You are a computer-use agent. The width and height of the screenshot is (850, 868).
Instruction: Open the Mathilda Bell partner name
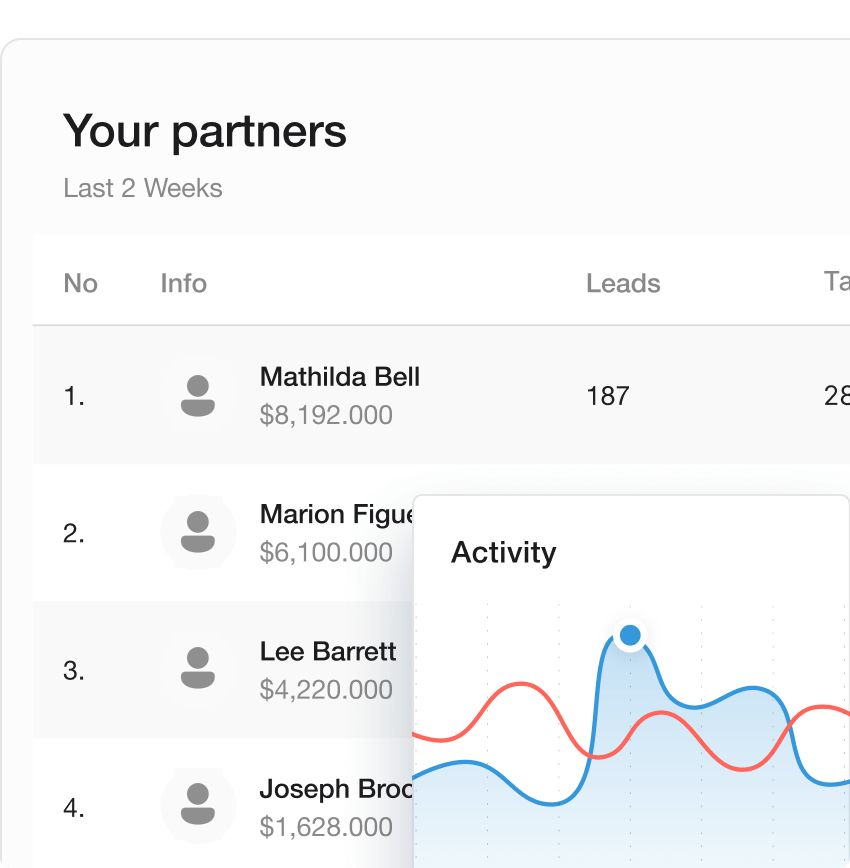pyautogui.click(x=339, y=377)
